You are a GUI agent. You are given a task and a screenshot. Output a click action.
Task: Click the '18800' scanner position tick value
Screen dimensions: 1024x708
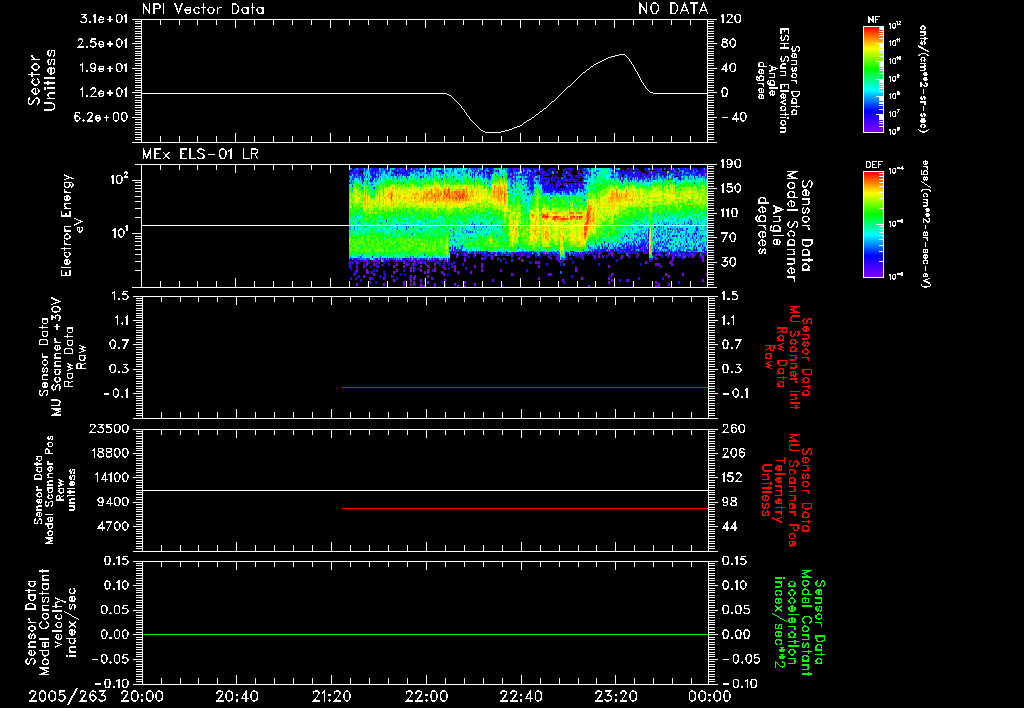[x=108, y=453]
